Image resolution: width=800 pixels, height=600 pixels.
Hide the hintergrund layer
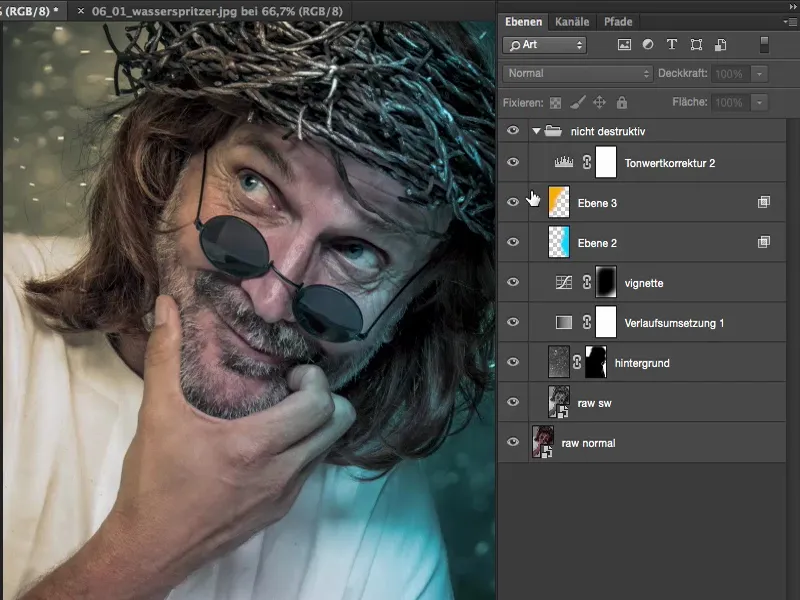coord(513,362)
